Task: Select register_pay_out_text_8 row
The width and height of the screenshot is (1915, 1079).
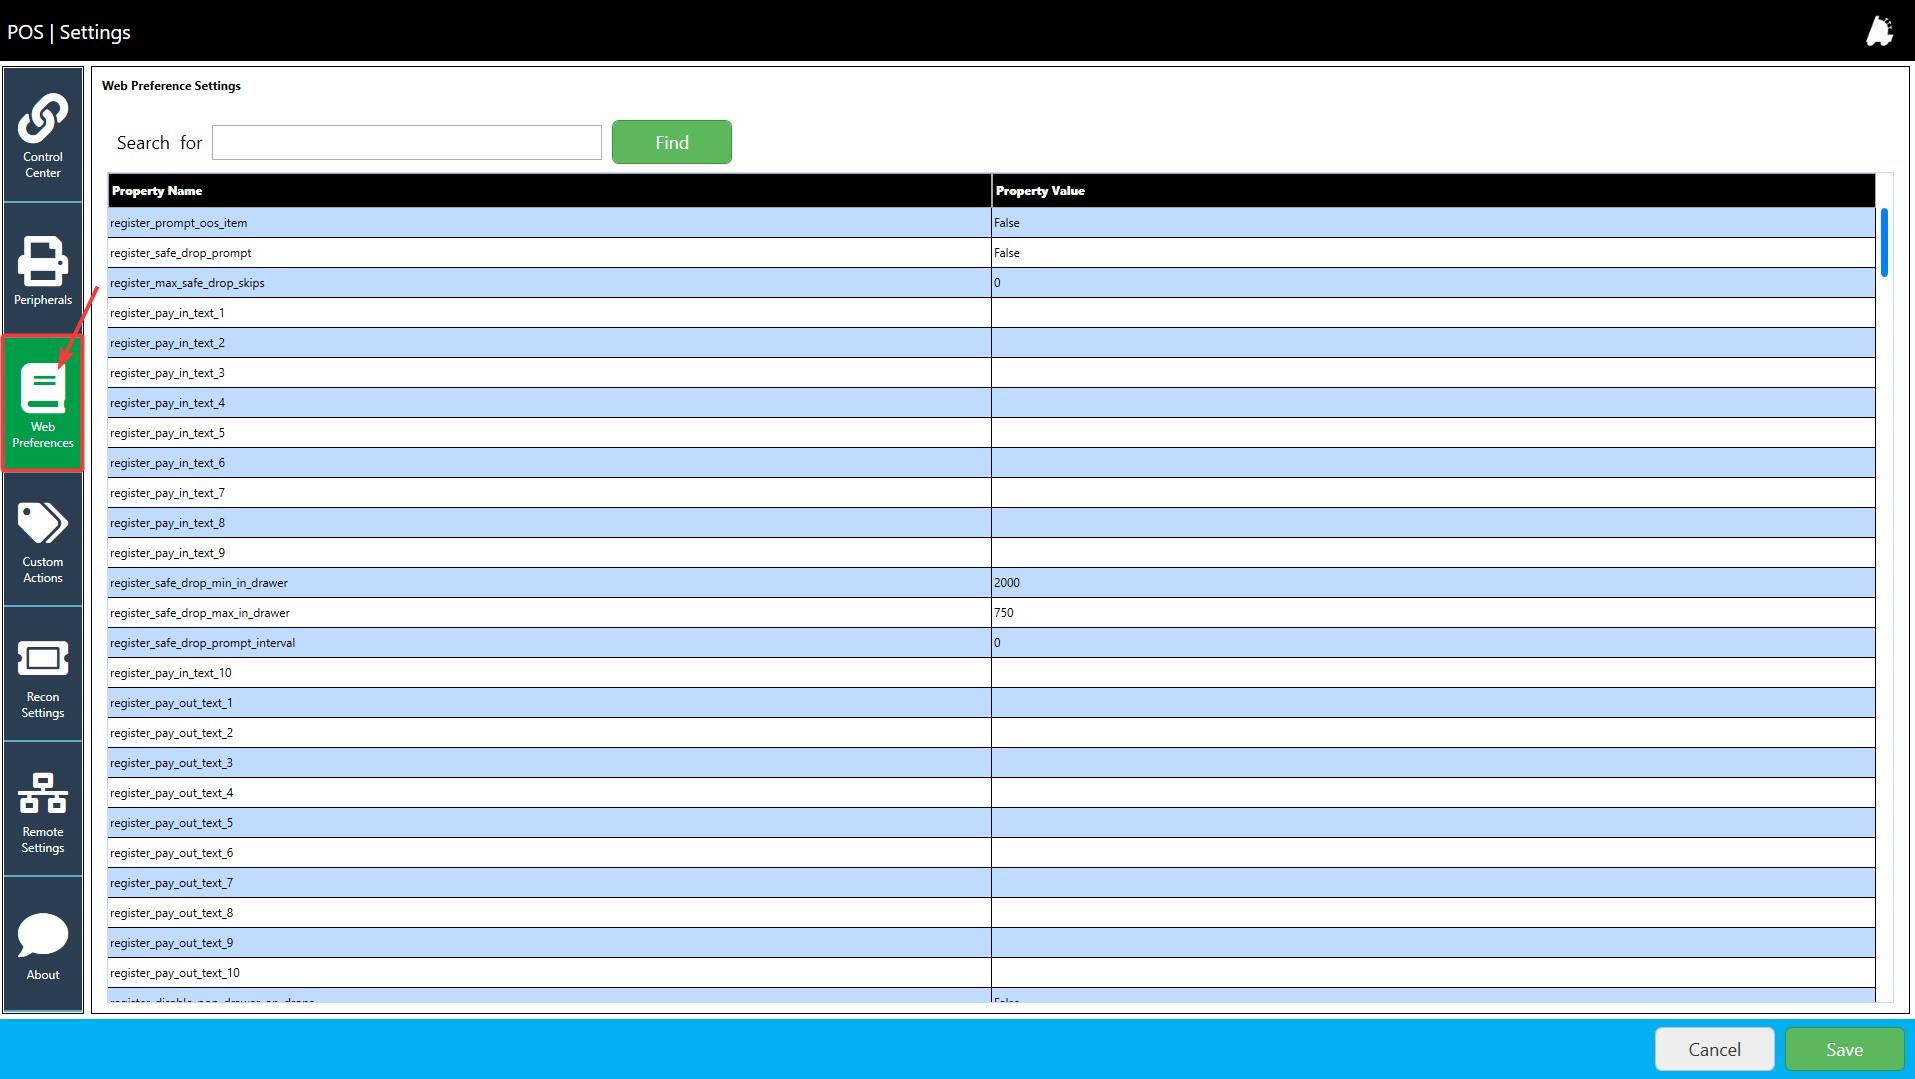Action: (x=991, y=913)
